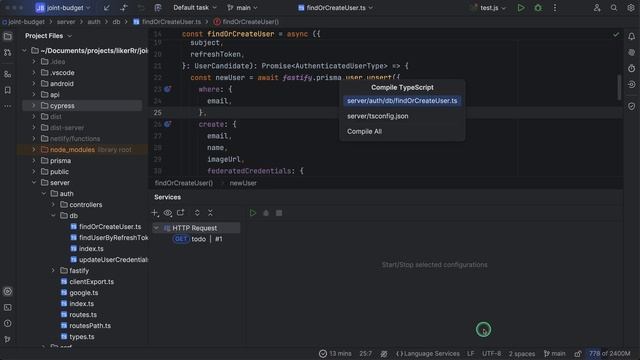Image resolution: width=640 pixels, height=360 pixels.
Task: Click the 778 of 2400M memory indicator
Action: coord(609,353)
